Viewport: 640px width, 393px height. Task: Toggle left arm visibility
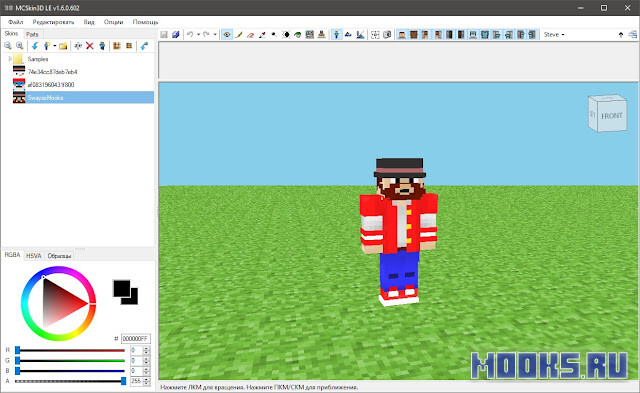click(425, 35)
